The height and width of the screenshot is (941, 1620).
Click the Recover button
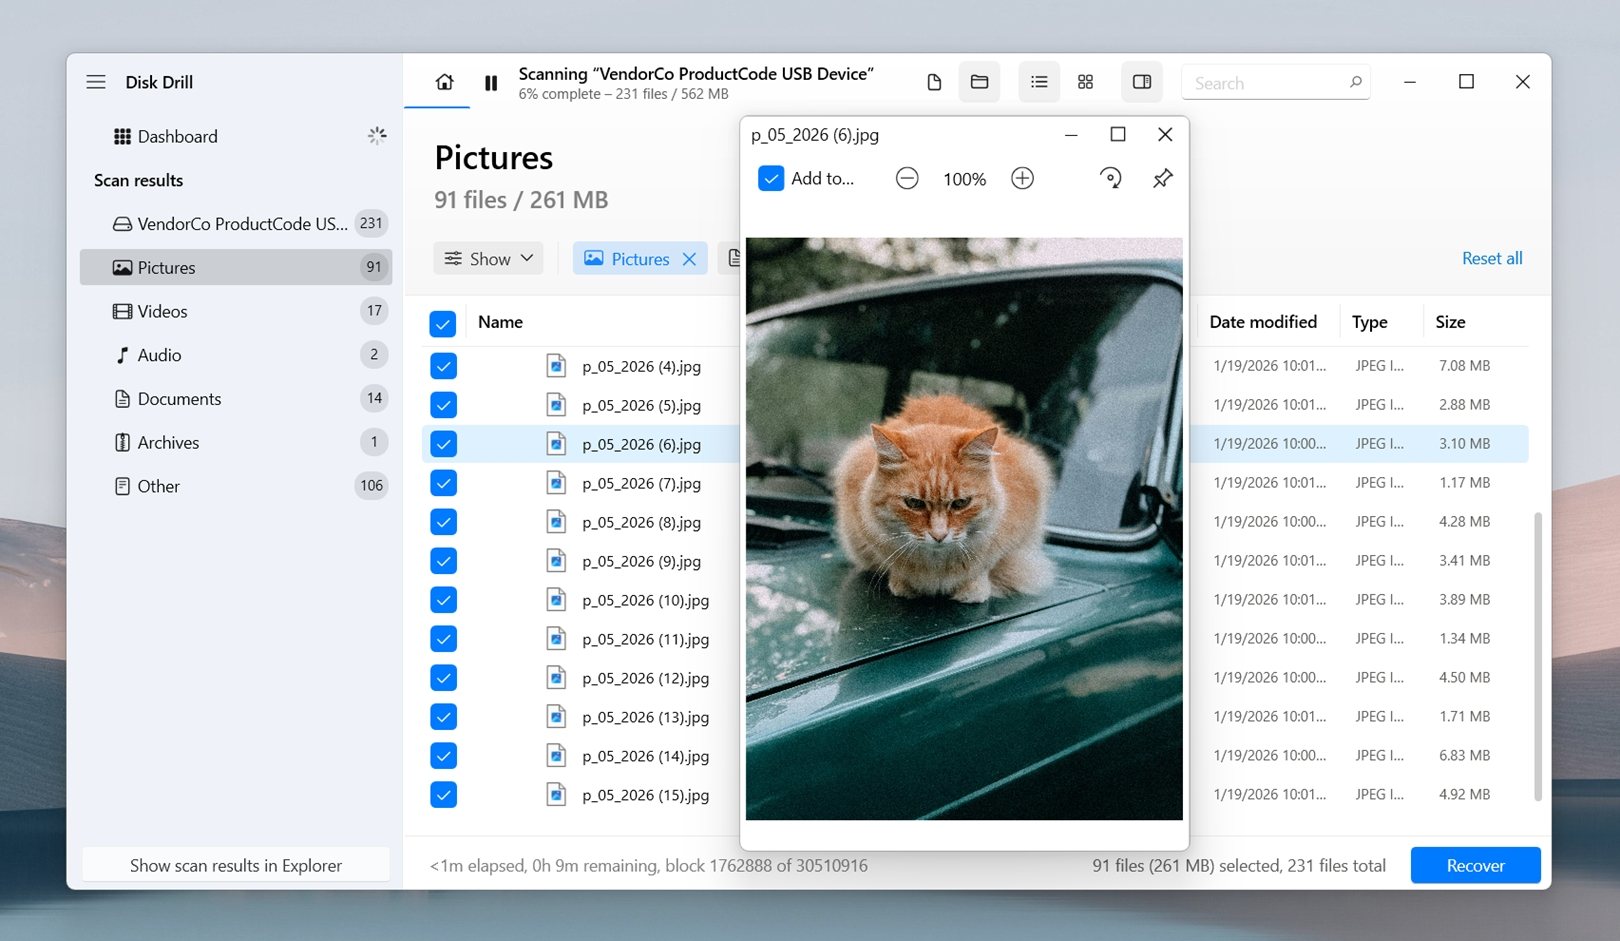(x=1475, y=865)
